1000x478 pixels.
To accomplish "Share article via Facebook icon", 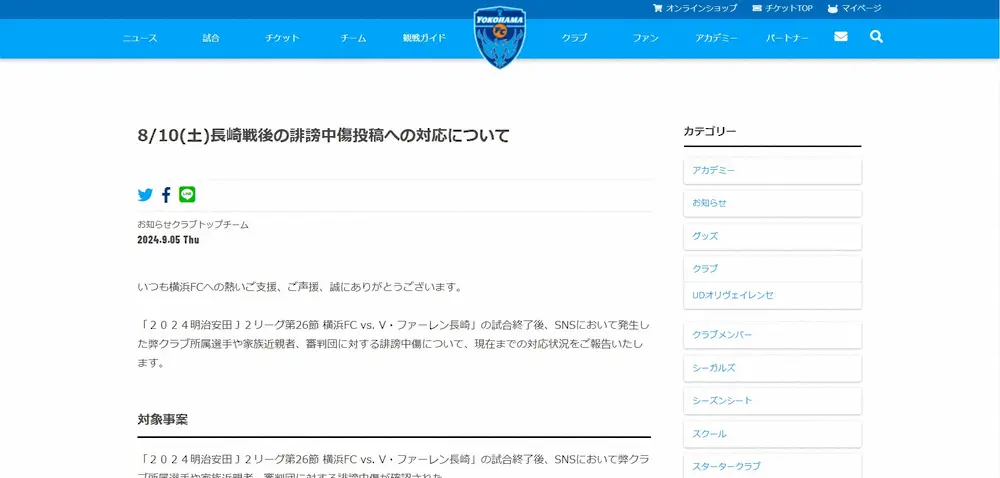I will click(166, 195).
